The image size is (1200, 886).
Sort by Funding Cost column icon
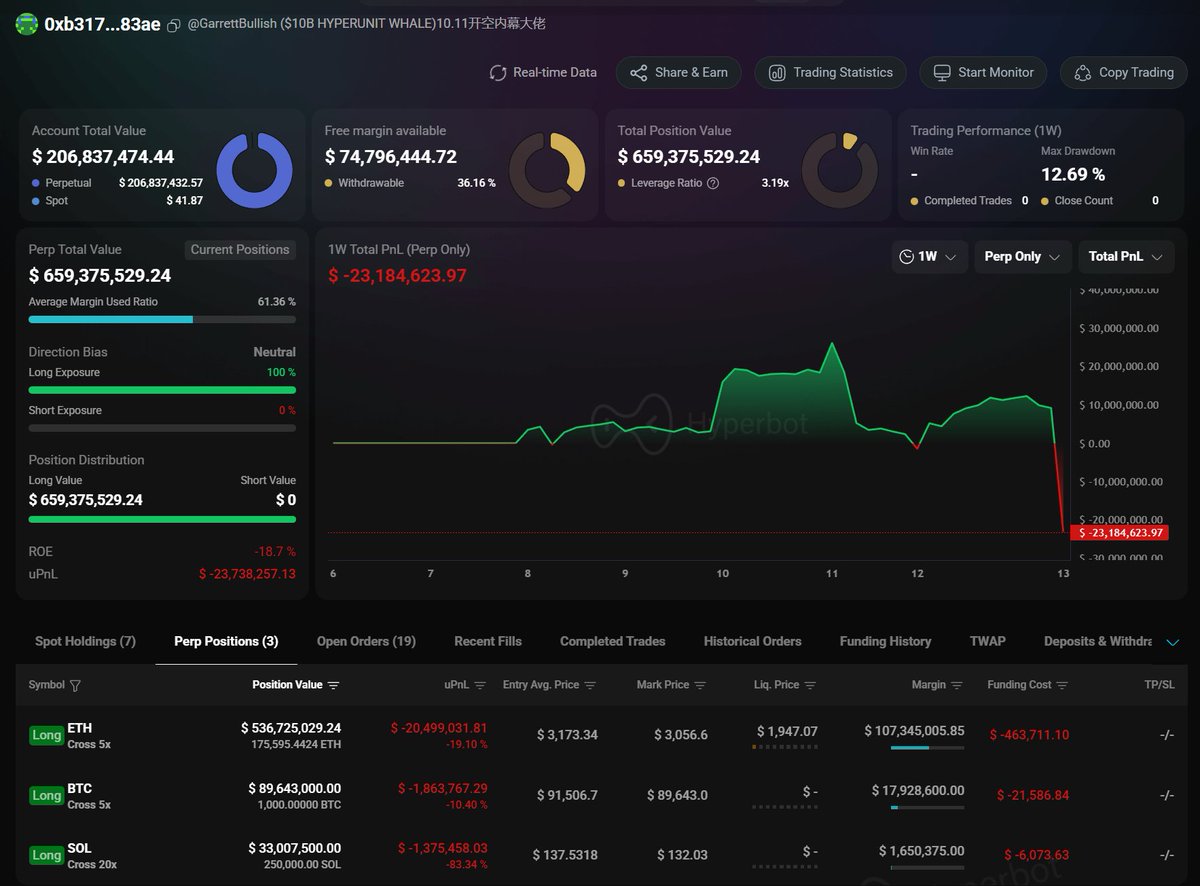pyautogui.click(x=1062, y=685)
